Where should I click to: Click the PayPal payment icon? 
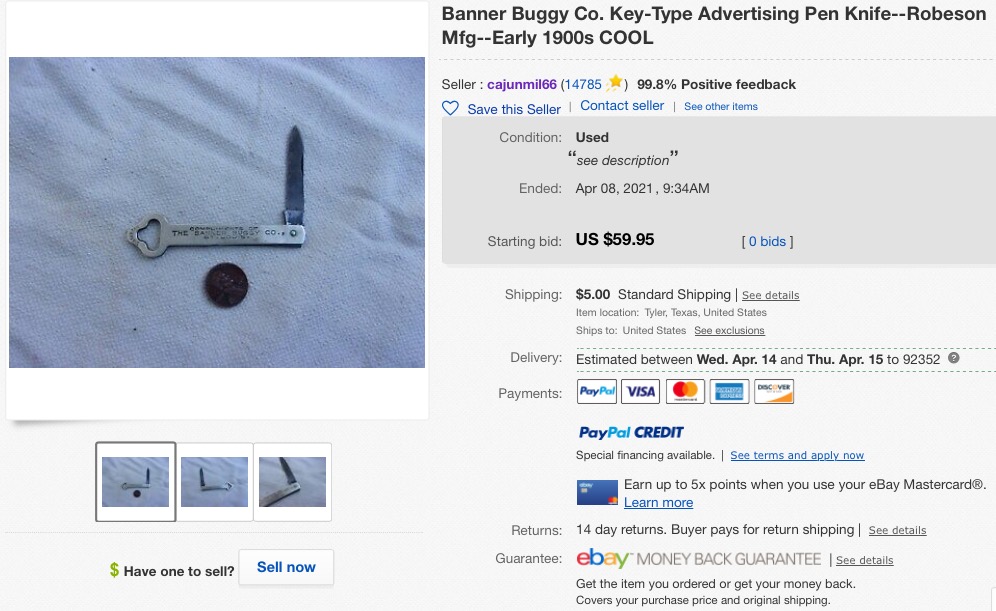(x=596, y=391)
